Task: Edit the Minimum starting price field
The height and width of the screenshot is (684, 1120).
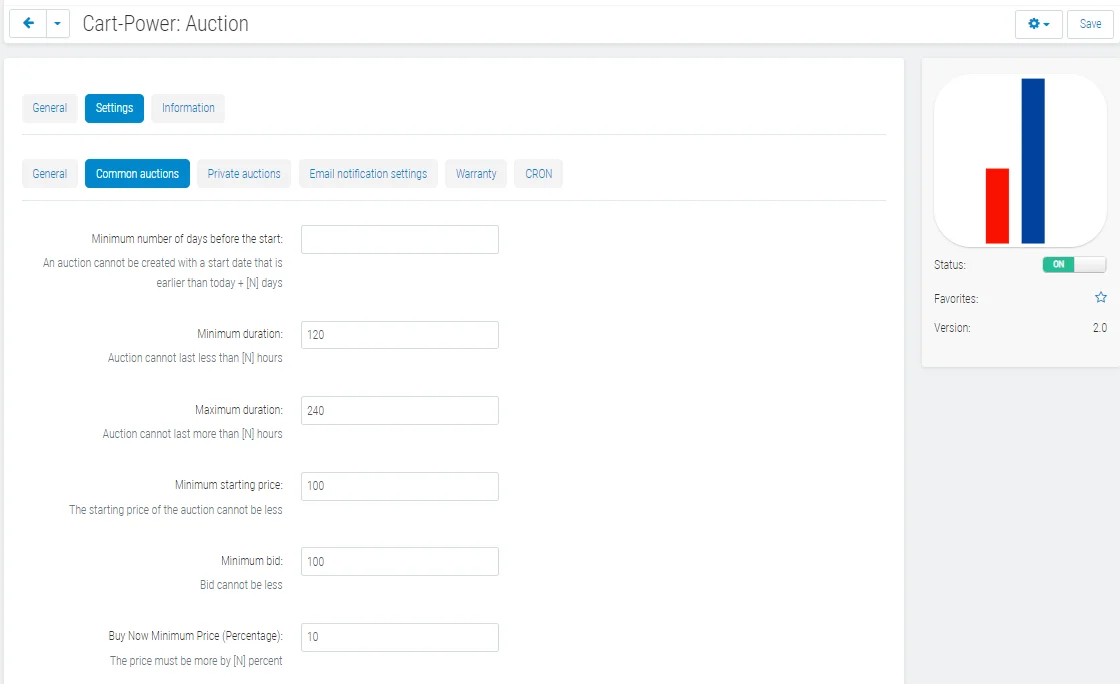Action: tap(400, 486)
